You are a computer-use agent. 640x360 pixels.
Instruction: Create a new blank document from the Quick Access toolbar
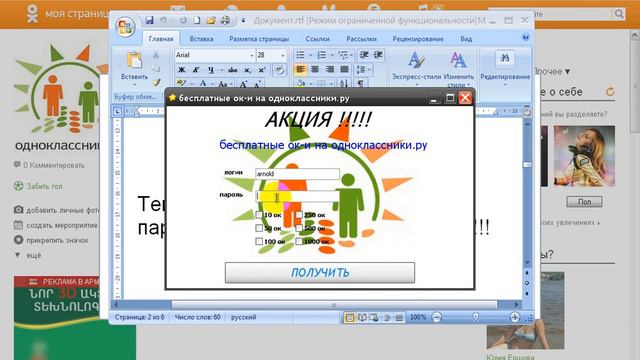[197, 20]
